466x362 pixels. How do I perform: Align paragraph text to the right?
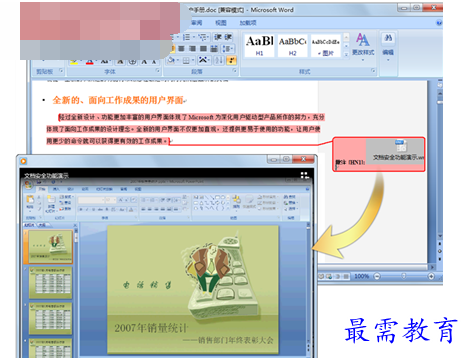(192, 49)
